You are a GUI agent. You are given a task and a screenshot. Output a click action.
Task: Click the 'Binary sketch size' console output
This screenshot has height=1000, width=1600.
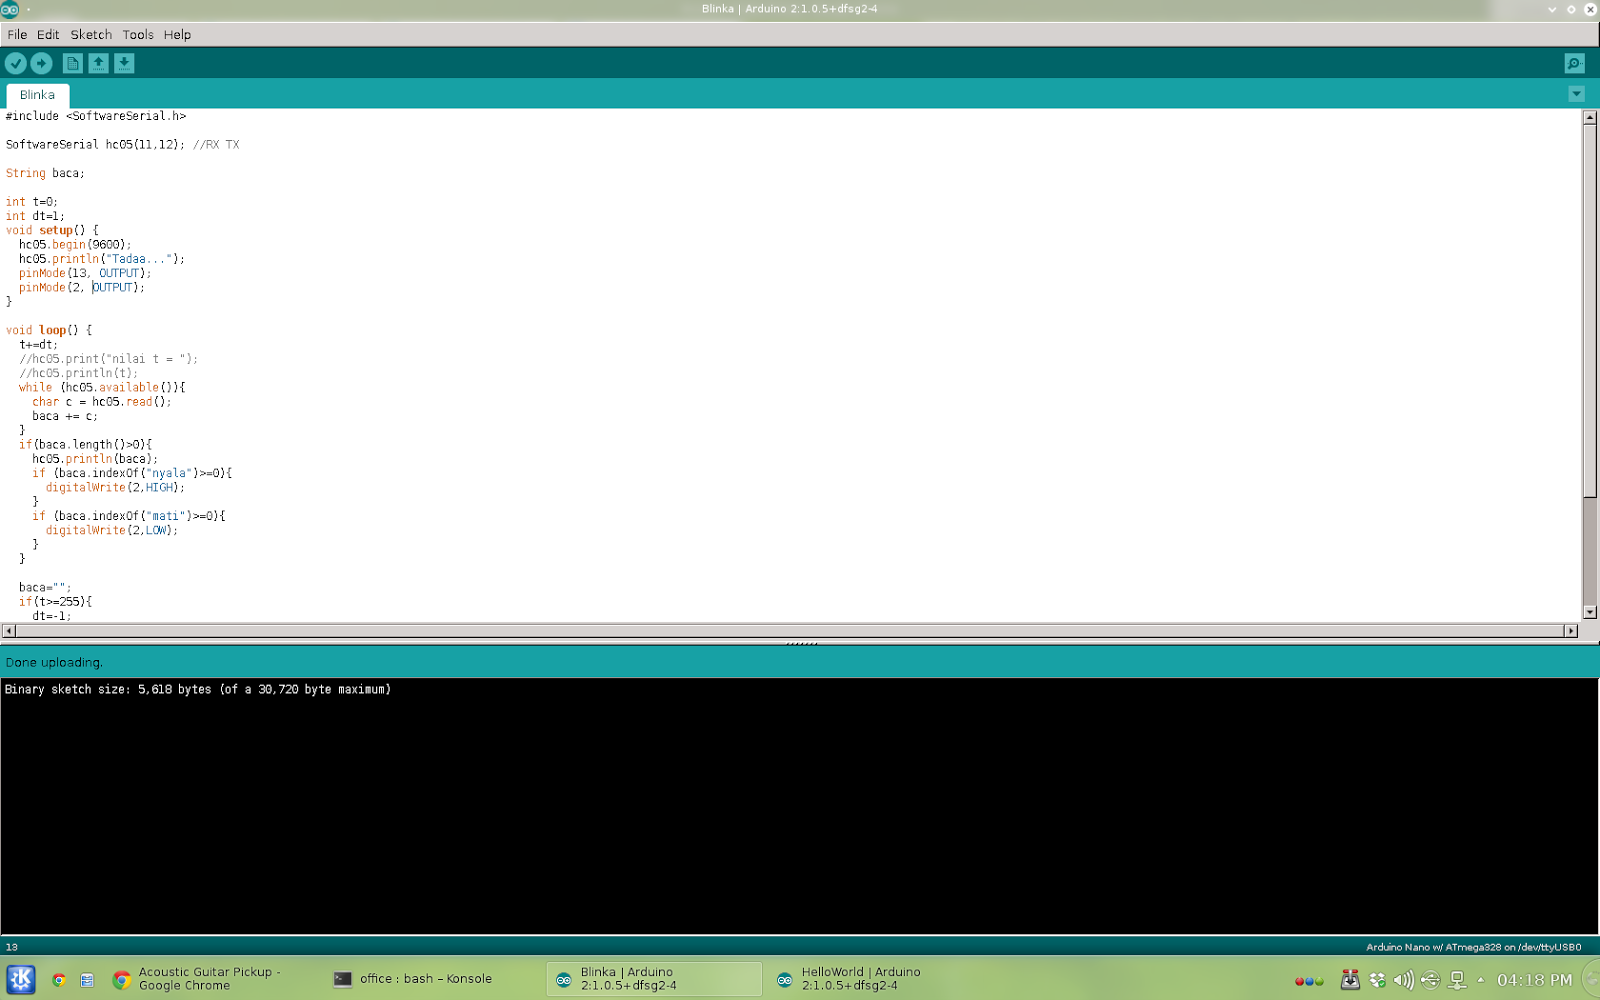coord(198,689)
